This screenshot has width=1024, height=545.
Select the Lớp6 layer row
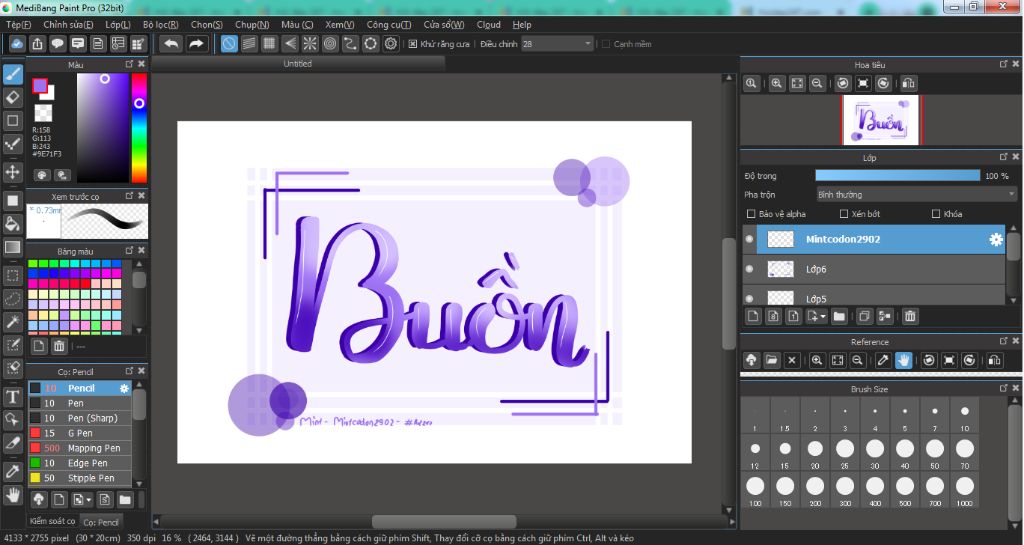tap(874, 269)
